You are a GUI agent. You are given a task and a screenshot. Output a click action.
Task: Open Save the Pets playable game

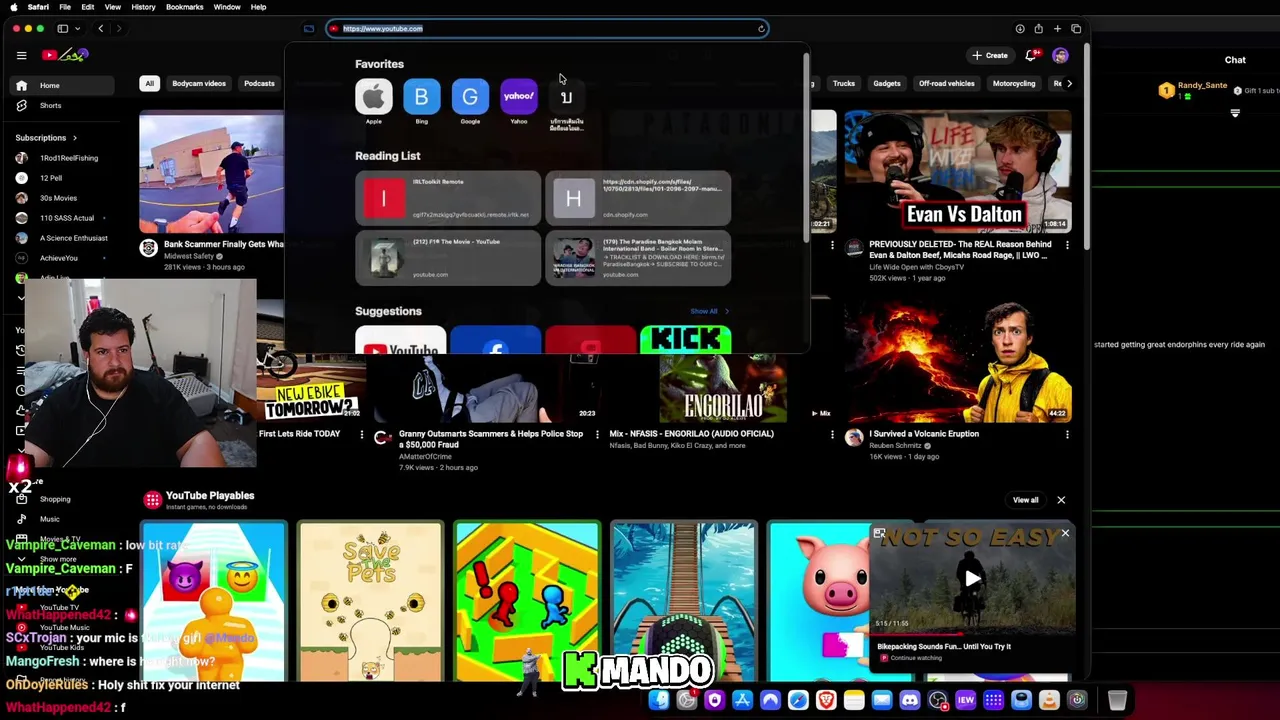point(370,601)
